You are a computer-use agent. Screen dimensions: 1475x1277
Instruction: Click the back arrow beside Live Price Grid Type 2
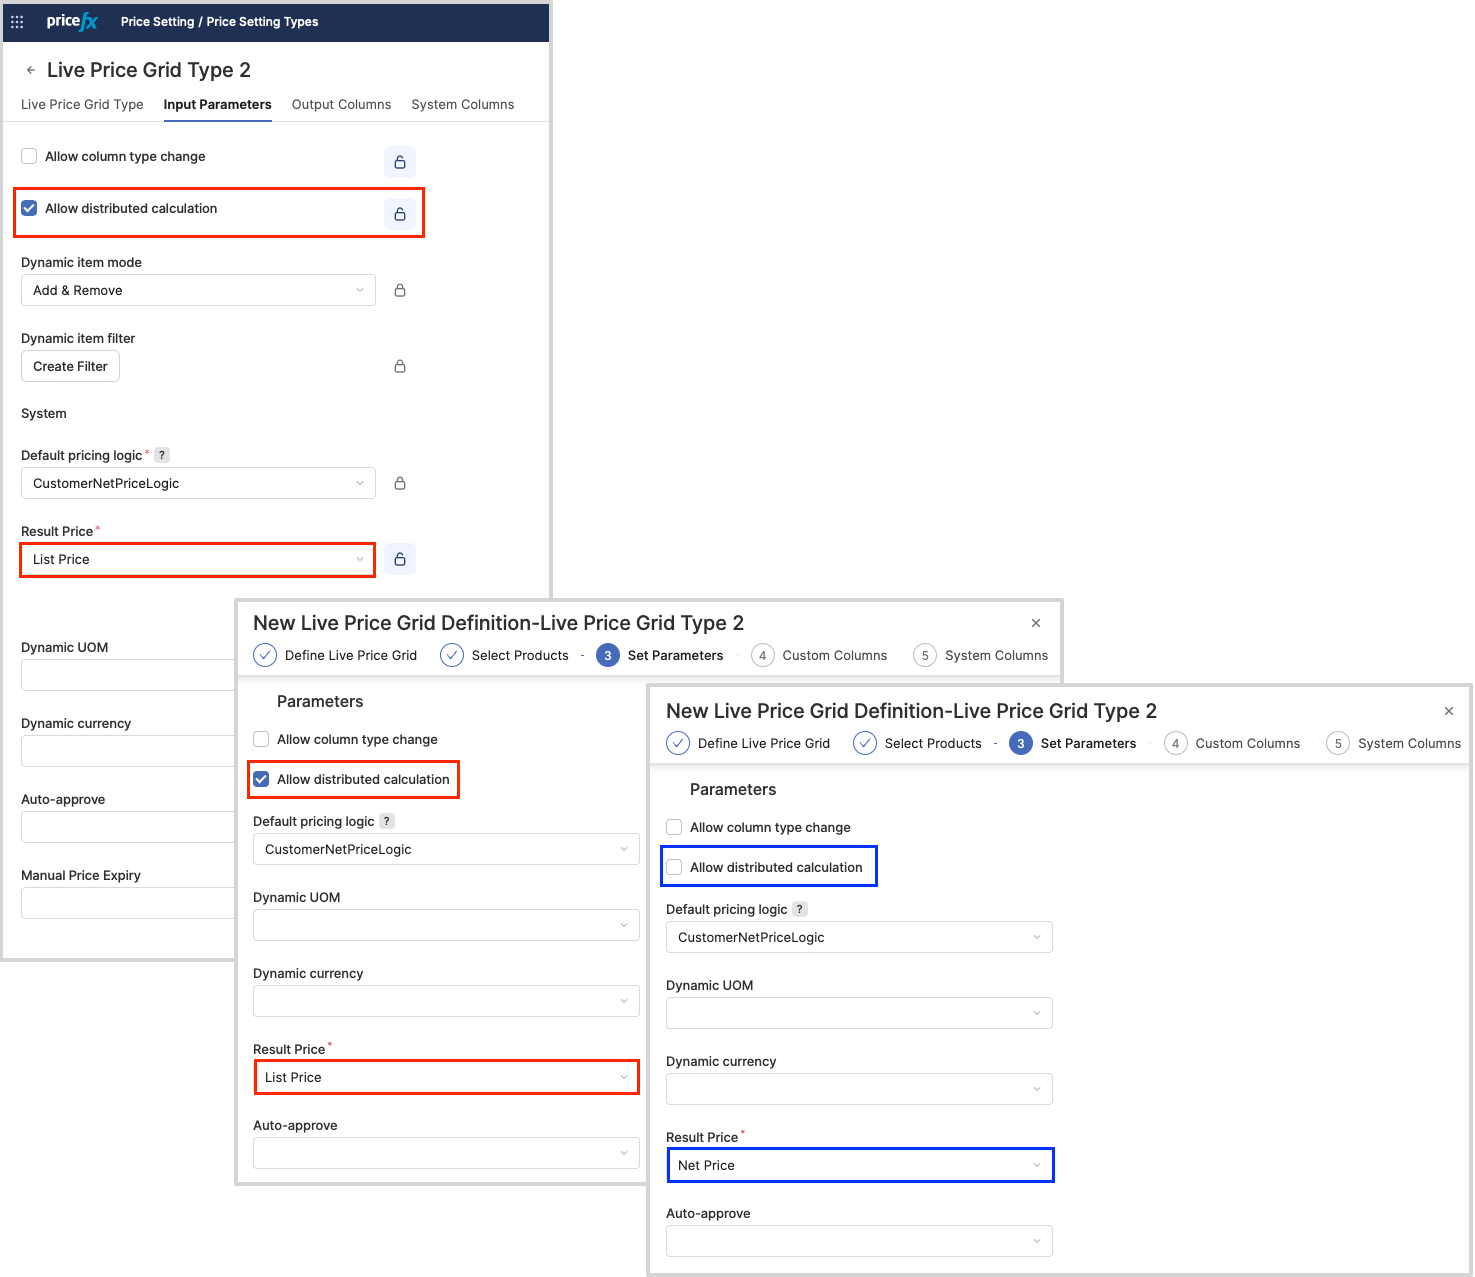pyautogui.click(x=31, y=70)
